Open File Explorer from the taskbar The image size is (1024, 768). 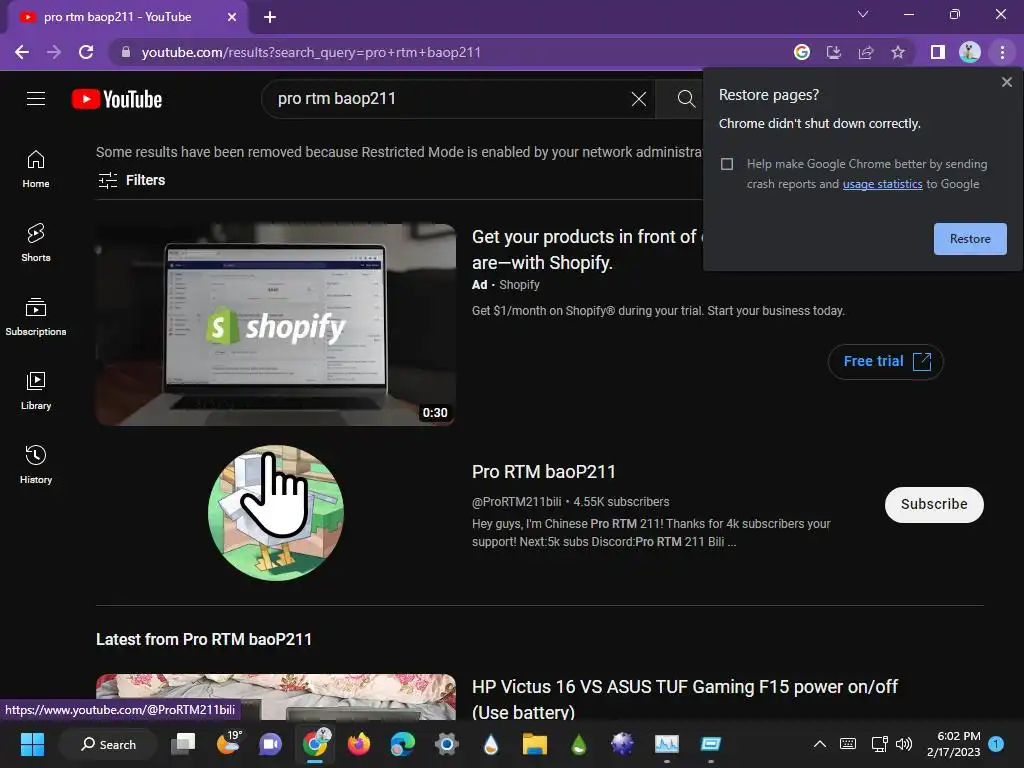point(534,744)
